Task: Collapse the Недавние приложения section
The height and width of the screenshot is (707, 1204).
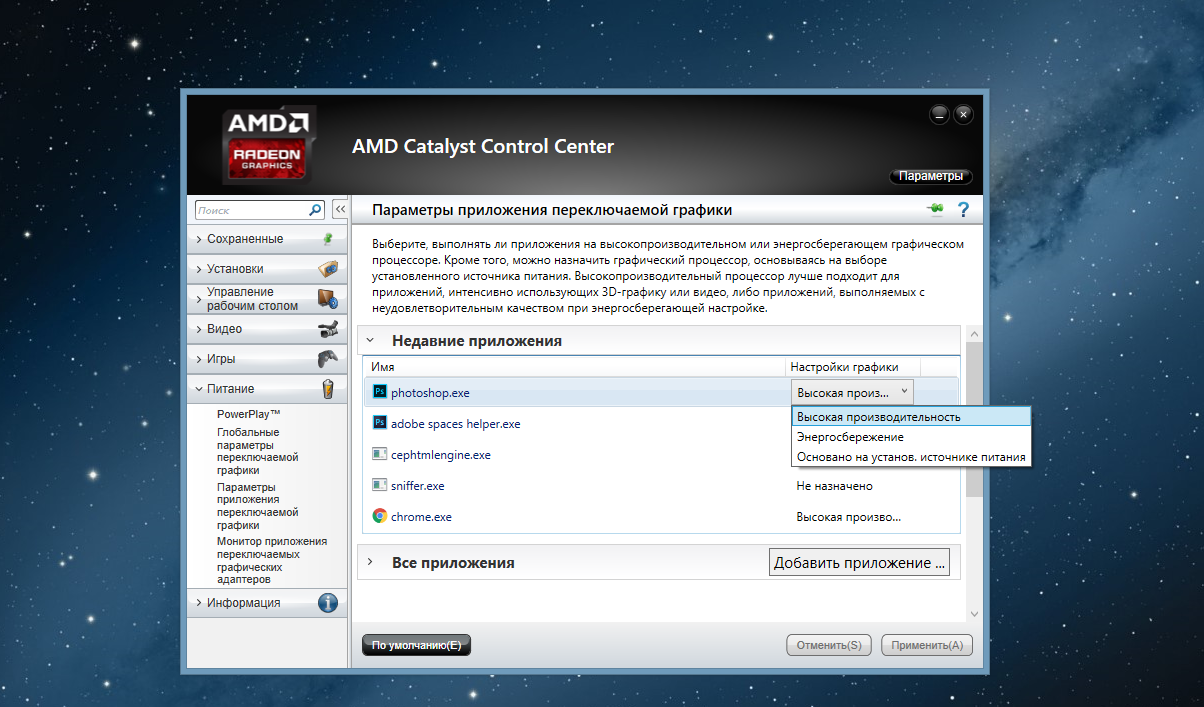Action: coord(370,341)
